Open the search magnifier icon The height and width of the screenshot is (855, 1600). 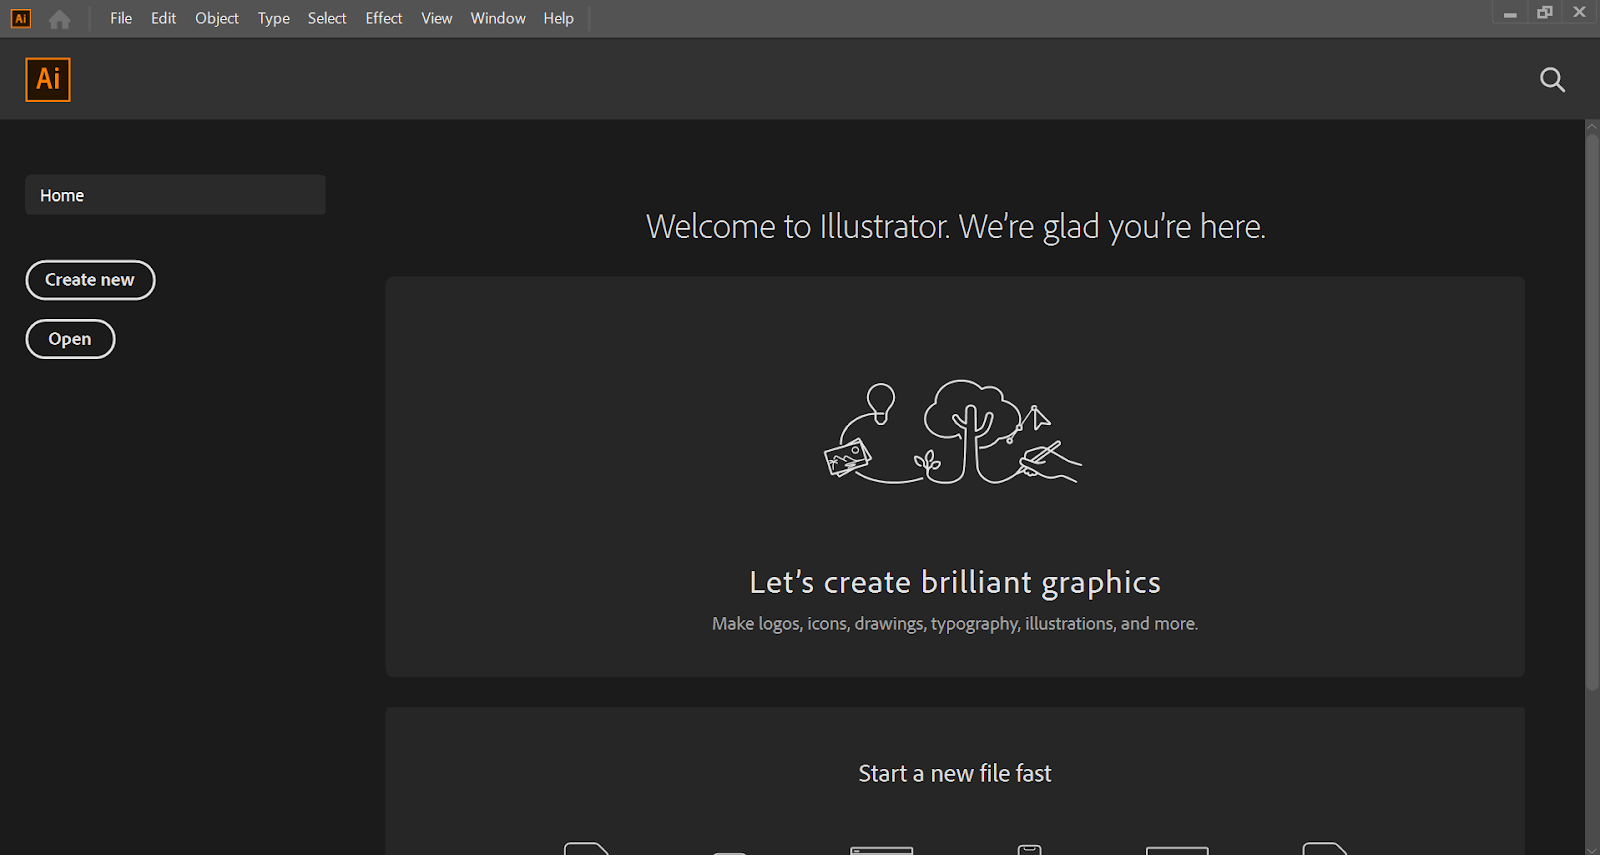(1552, 80)
